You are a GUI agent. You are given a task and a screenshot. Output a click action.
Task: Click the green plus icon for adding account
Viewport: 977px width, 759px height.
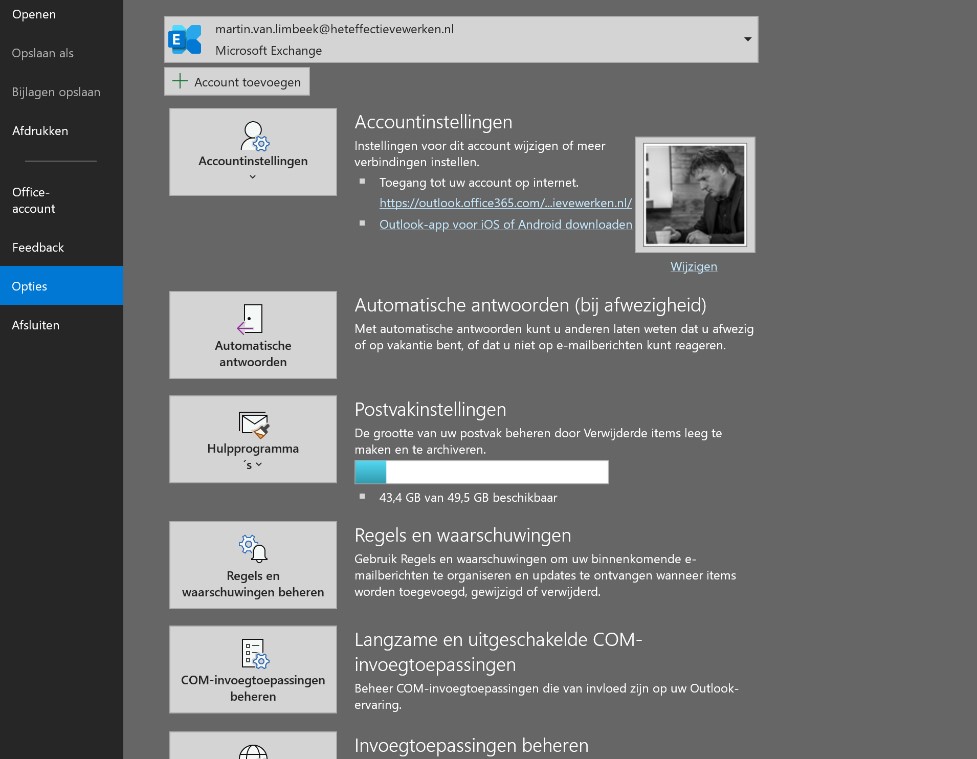179,81
